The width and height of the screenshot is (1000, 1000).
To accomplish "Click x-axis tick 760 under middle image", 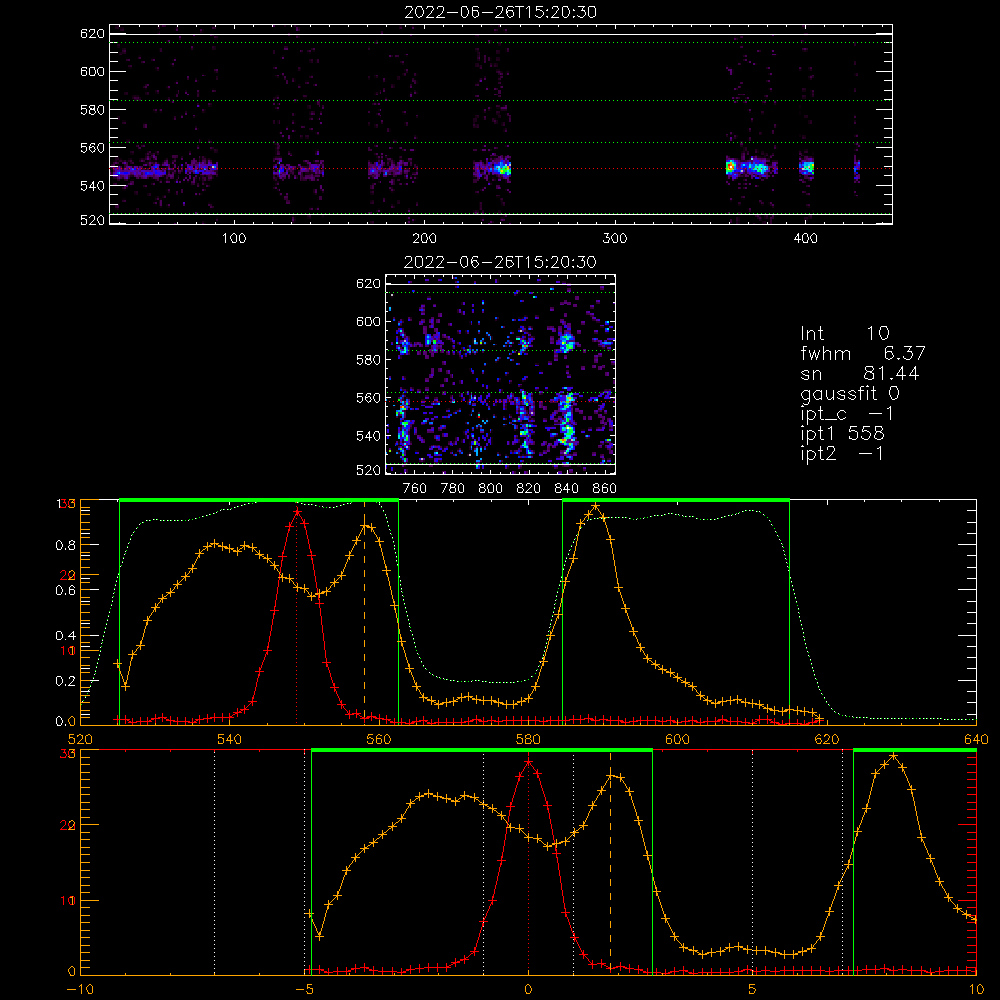I will [415, 489].
